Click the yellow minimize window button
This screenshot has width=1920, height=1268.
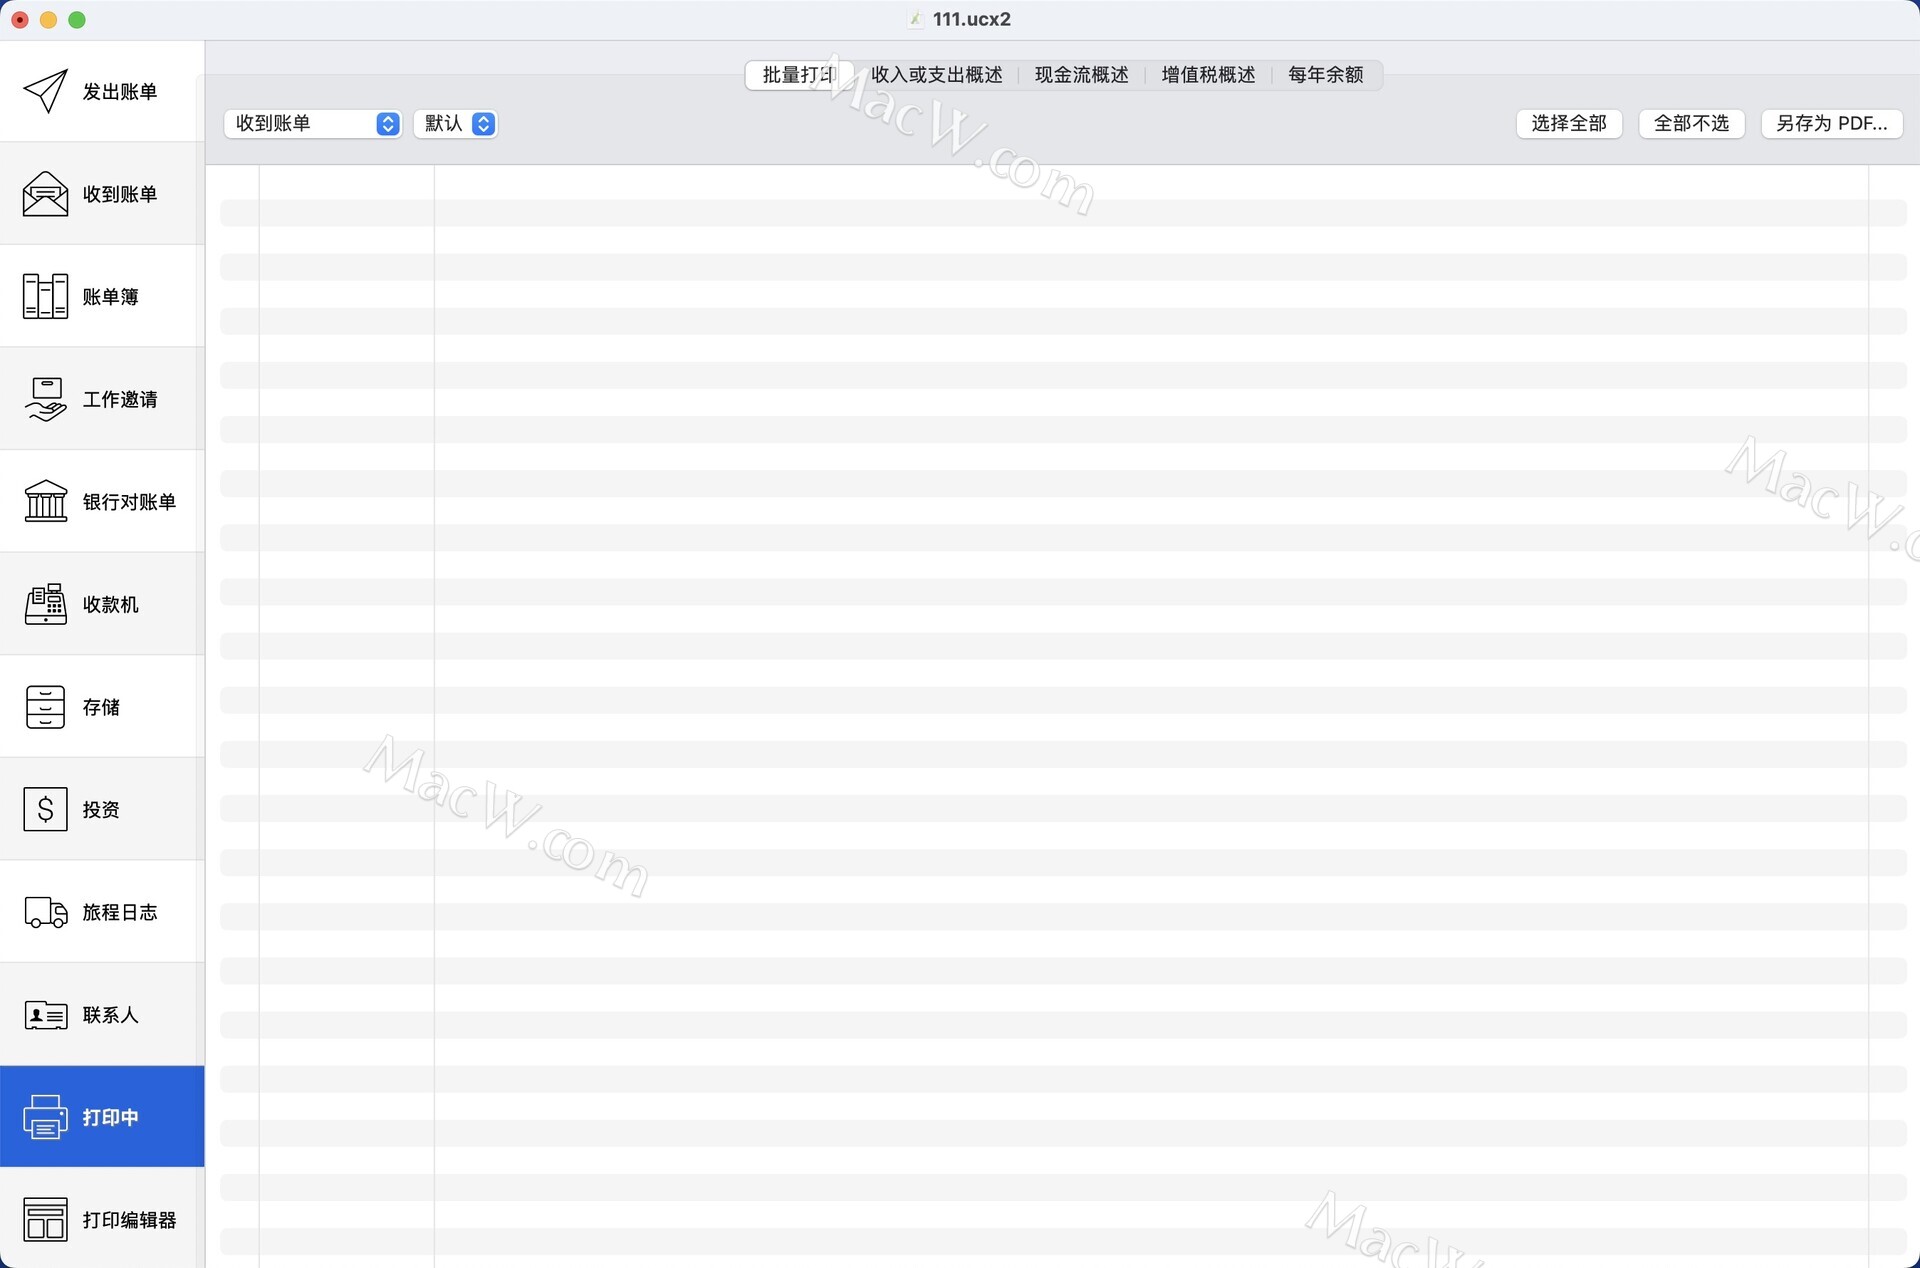(x=48, y=20)
